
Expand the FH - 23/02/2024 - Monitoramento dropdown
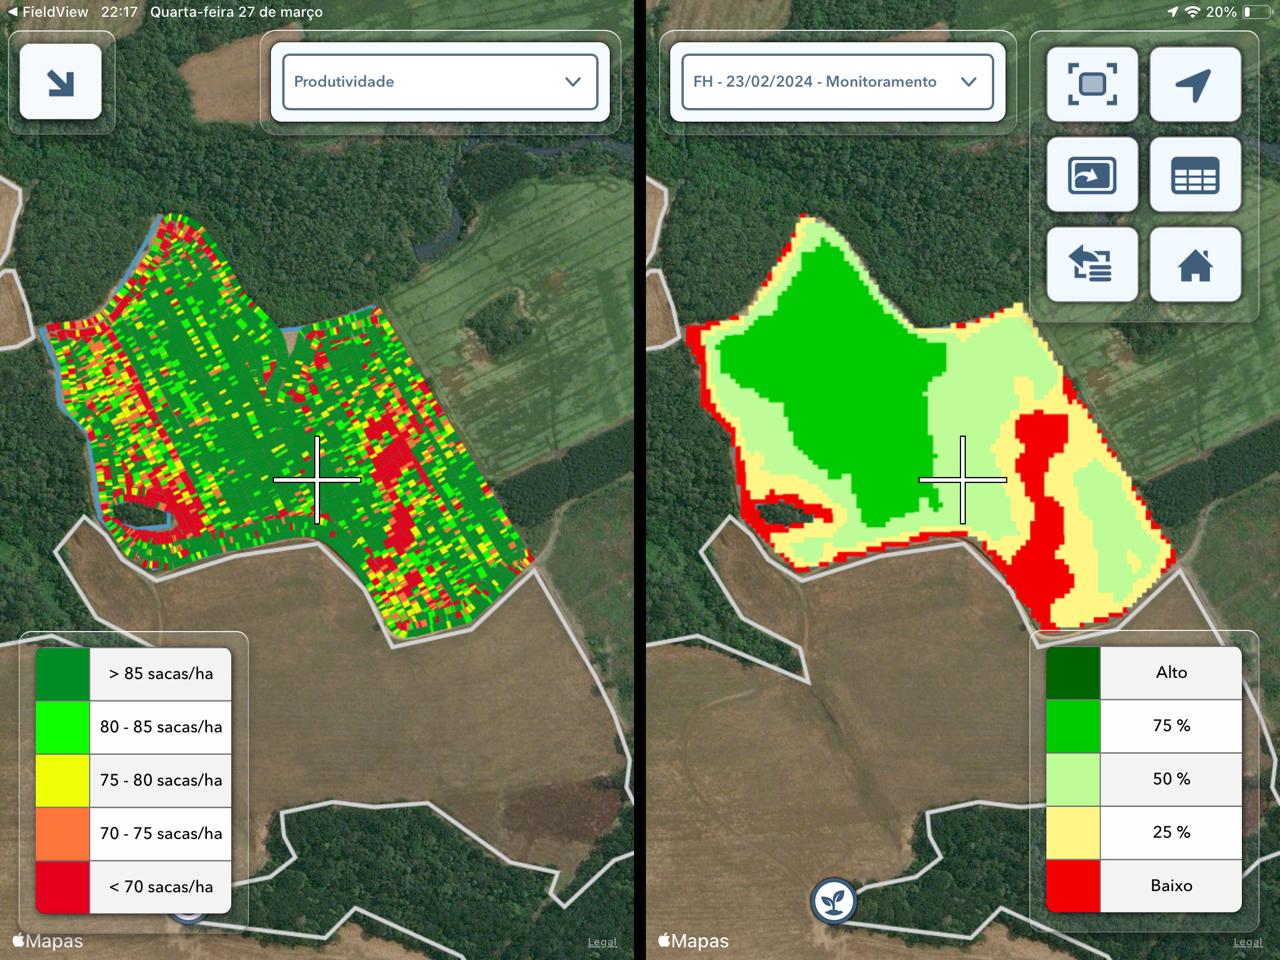pyautogui.click(x=836, y=83)
